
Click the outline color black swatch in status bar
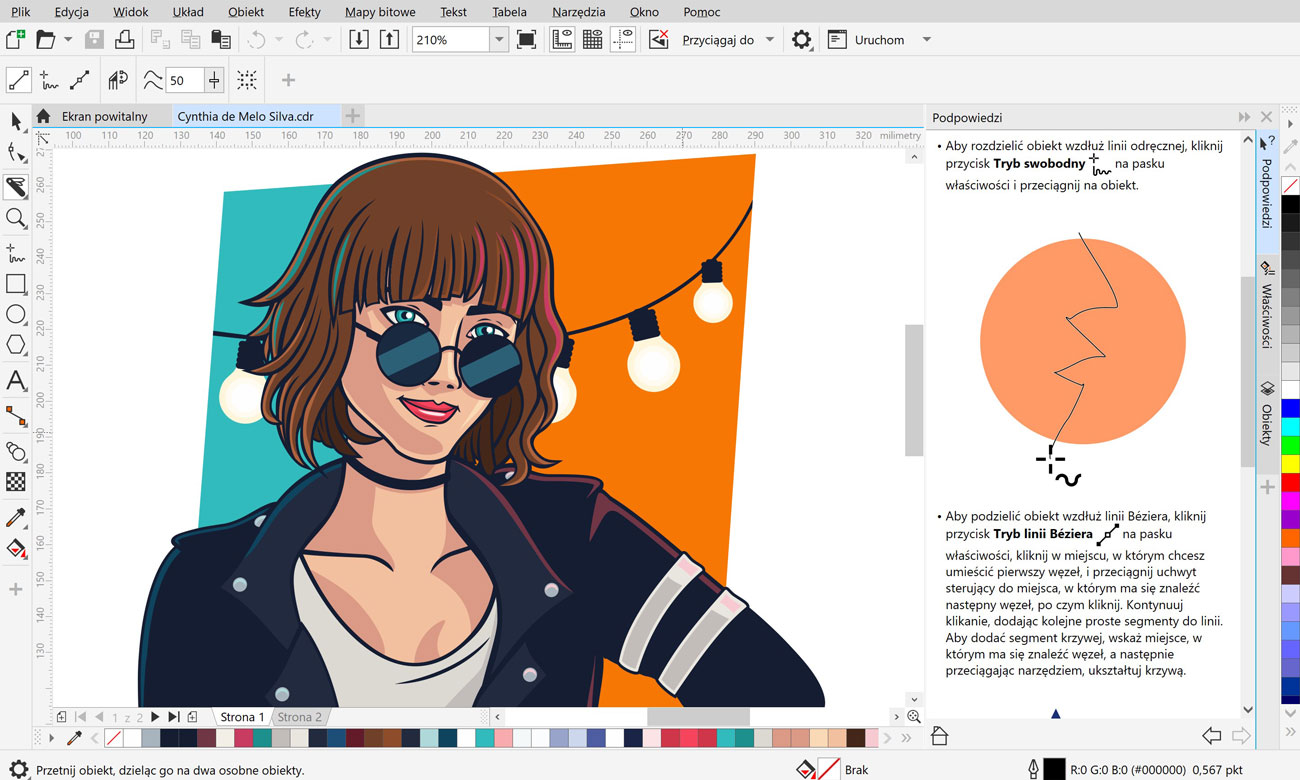(1054, 769)
